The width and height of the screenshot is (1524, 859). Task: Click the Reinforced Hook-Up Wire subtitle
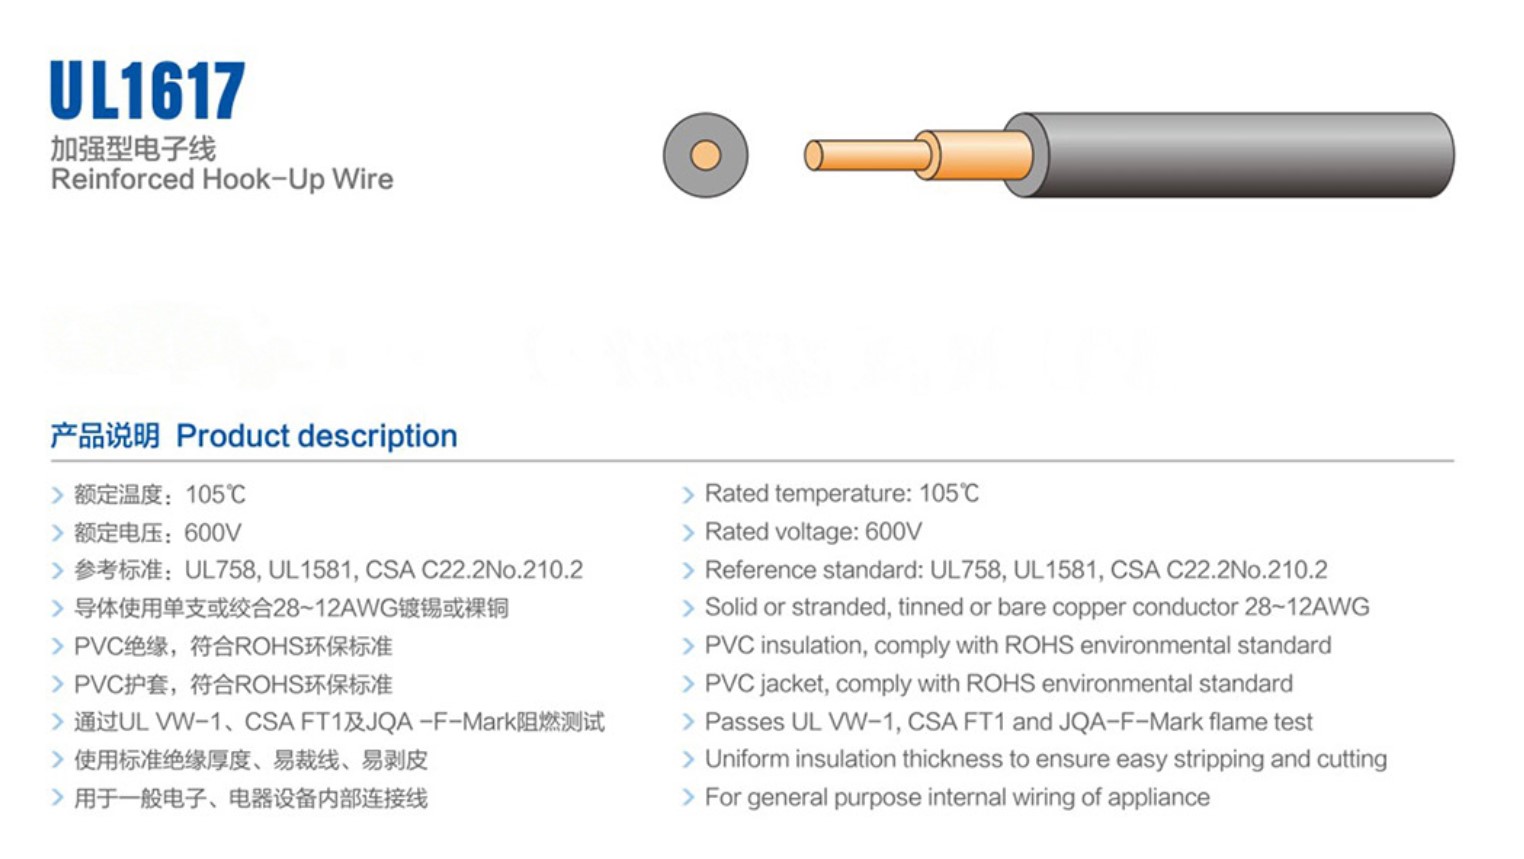pyautogui.click(x=222, y=180)
